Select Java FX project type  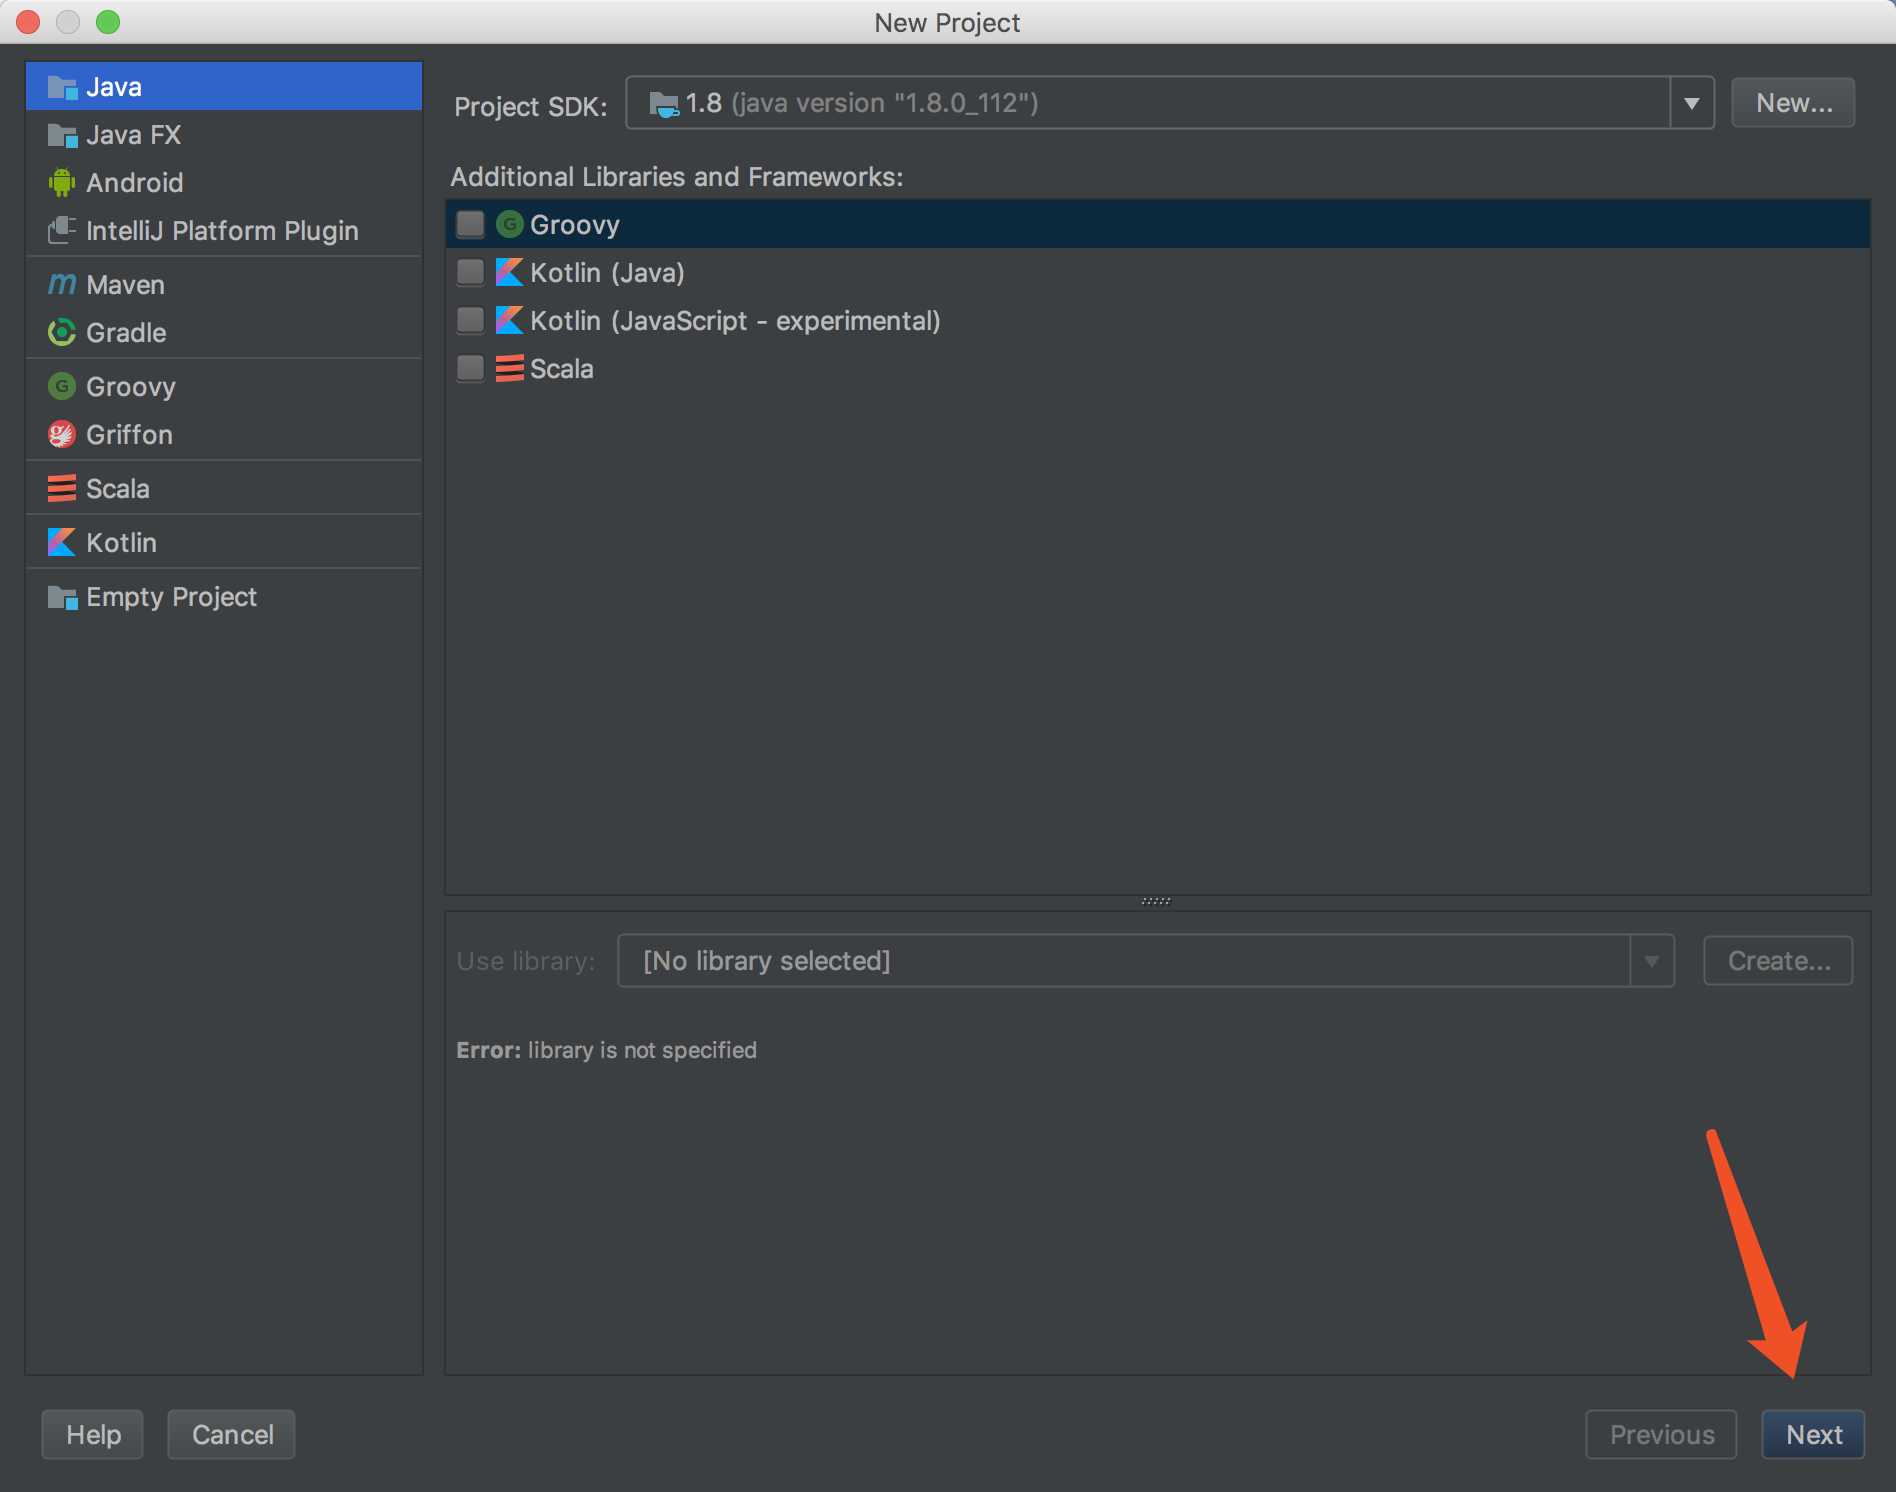pyautogui.click(x=224, y=135)
